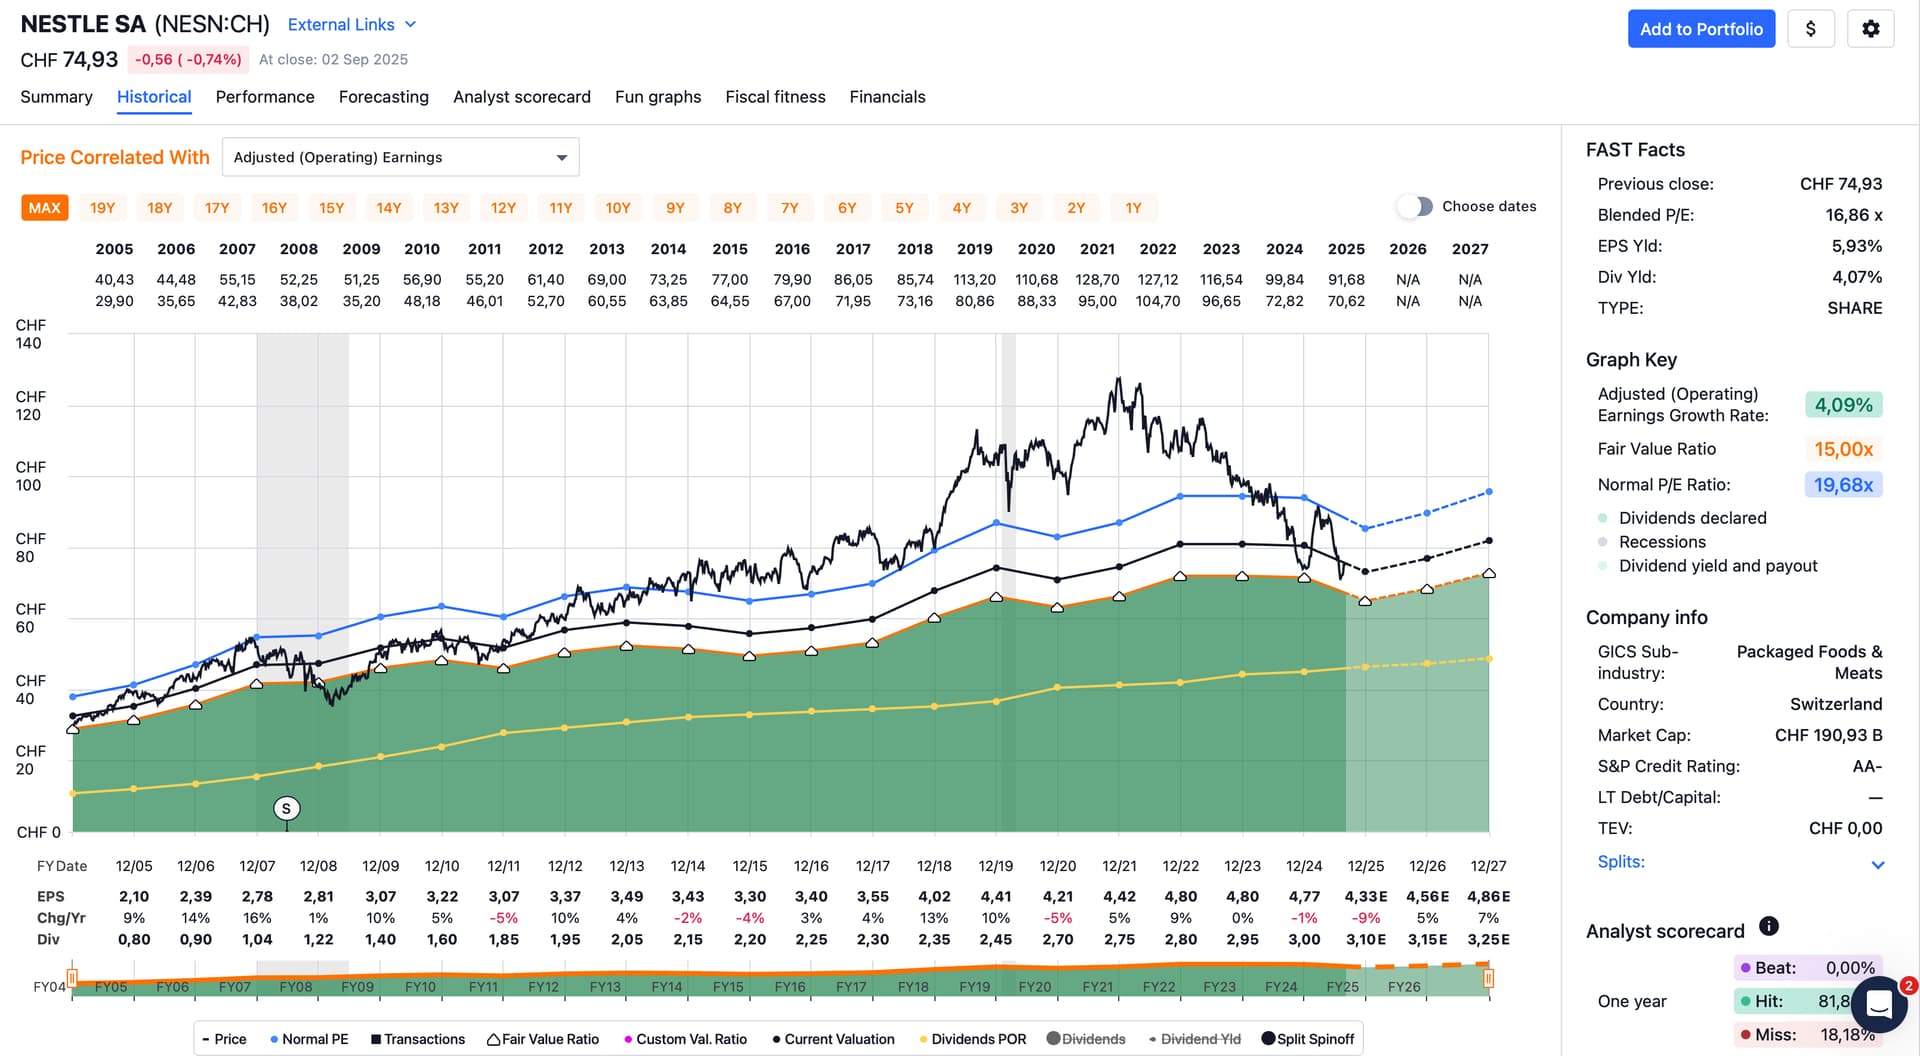
Task: Enable the Choose dates switch
Action: click(1414, 207)
